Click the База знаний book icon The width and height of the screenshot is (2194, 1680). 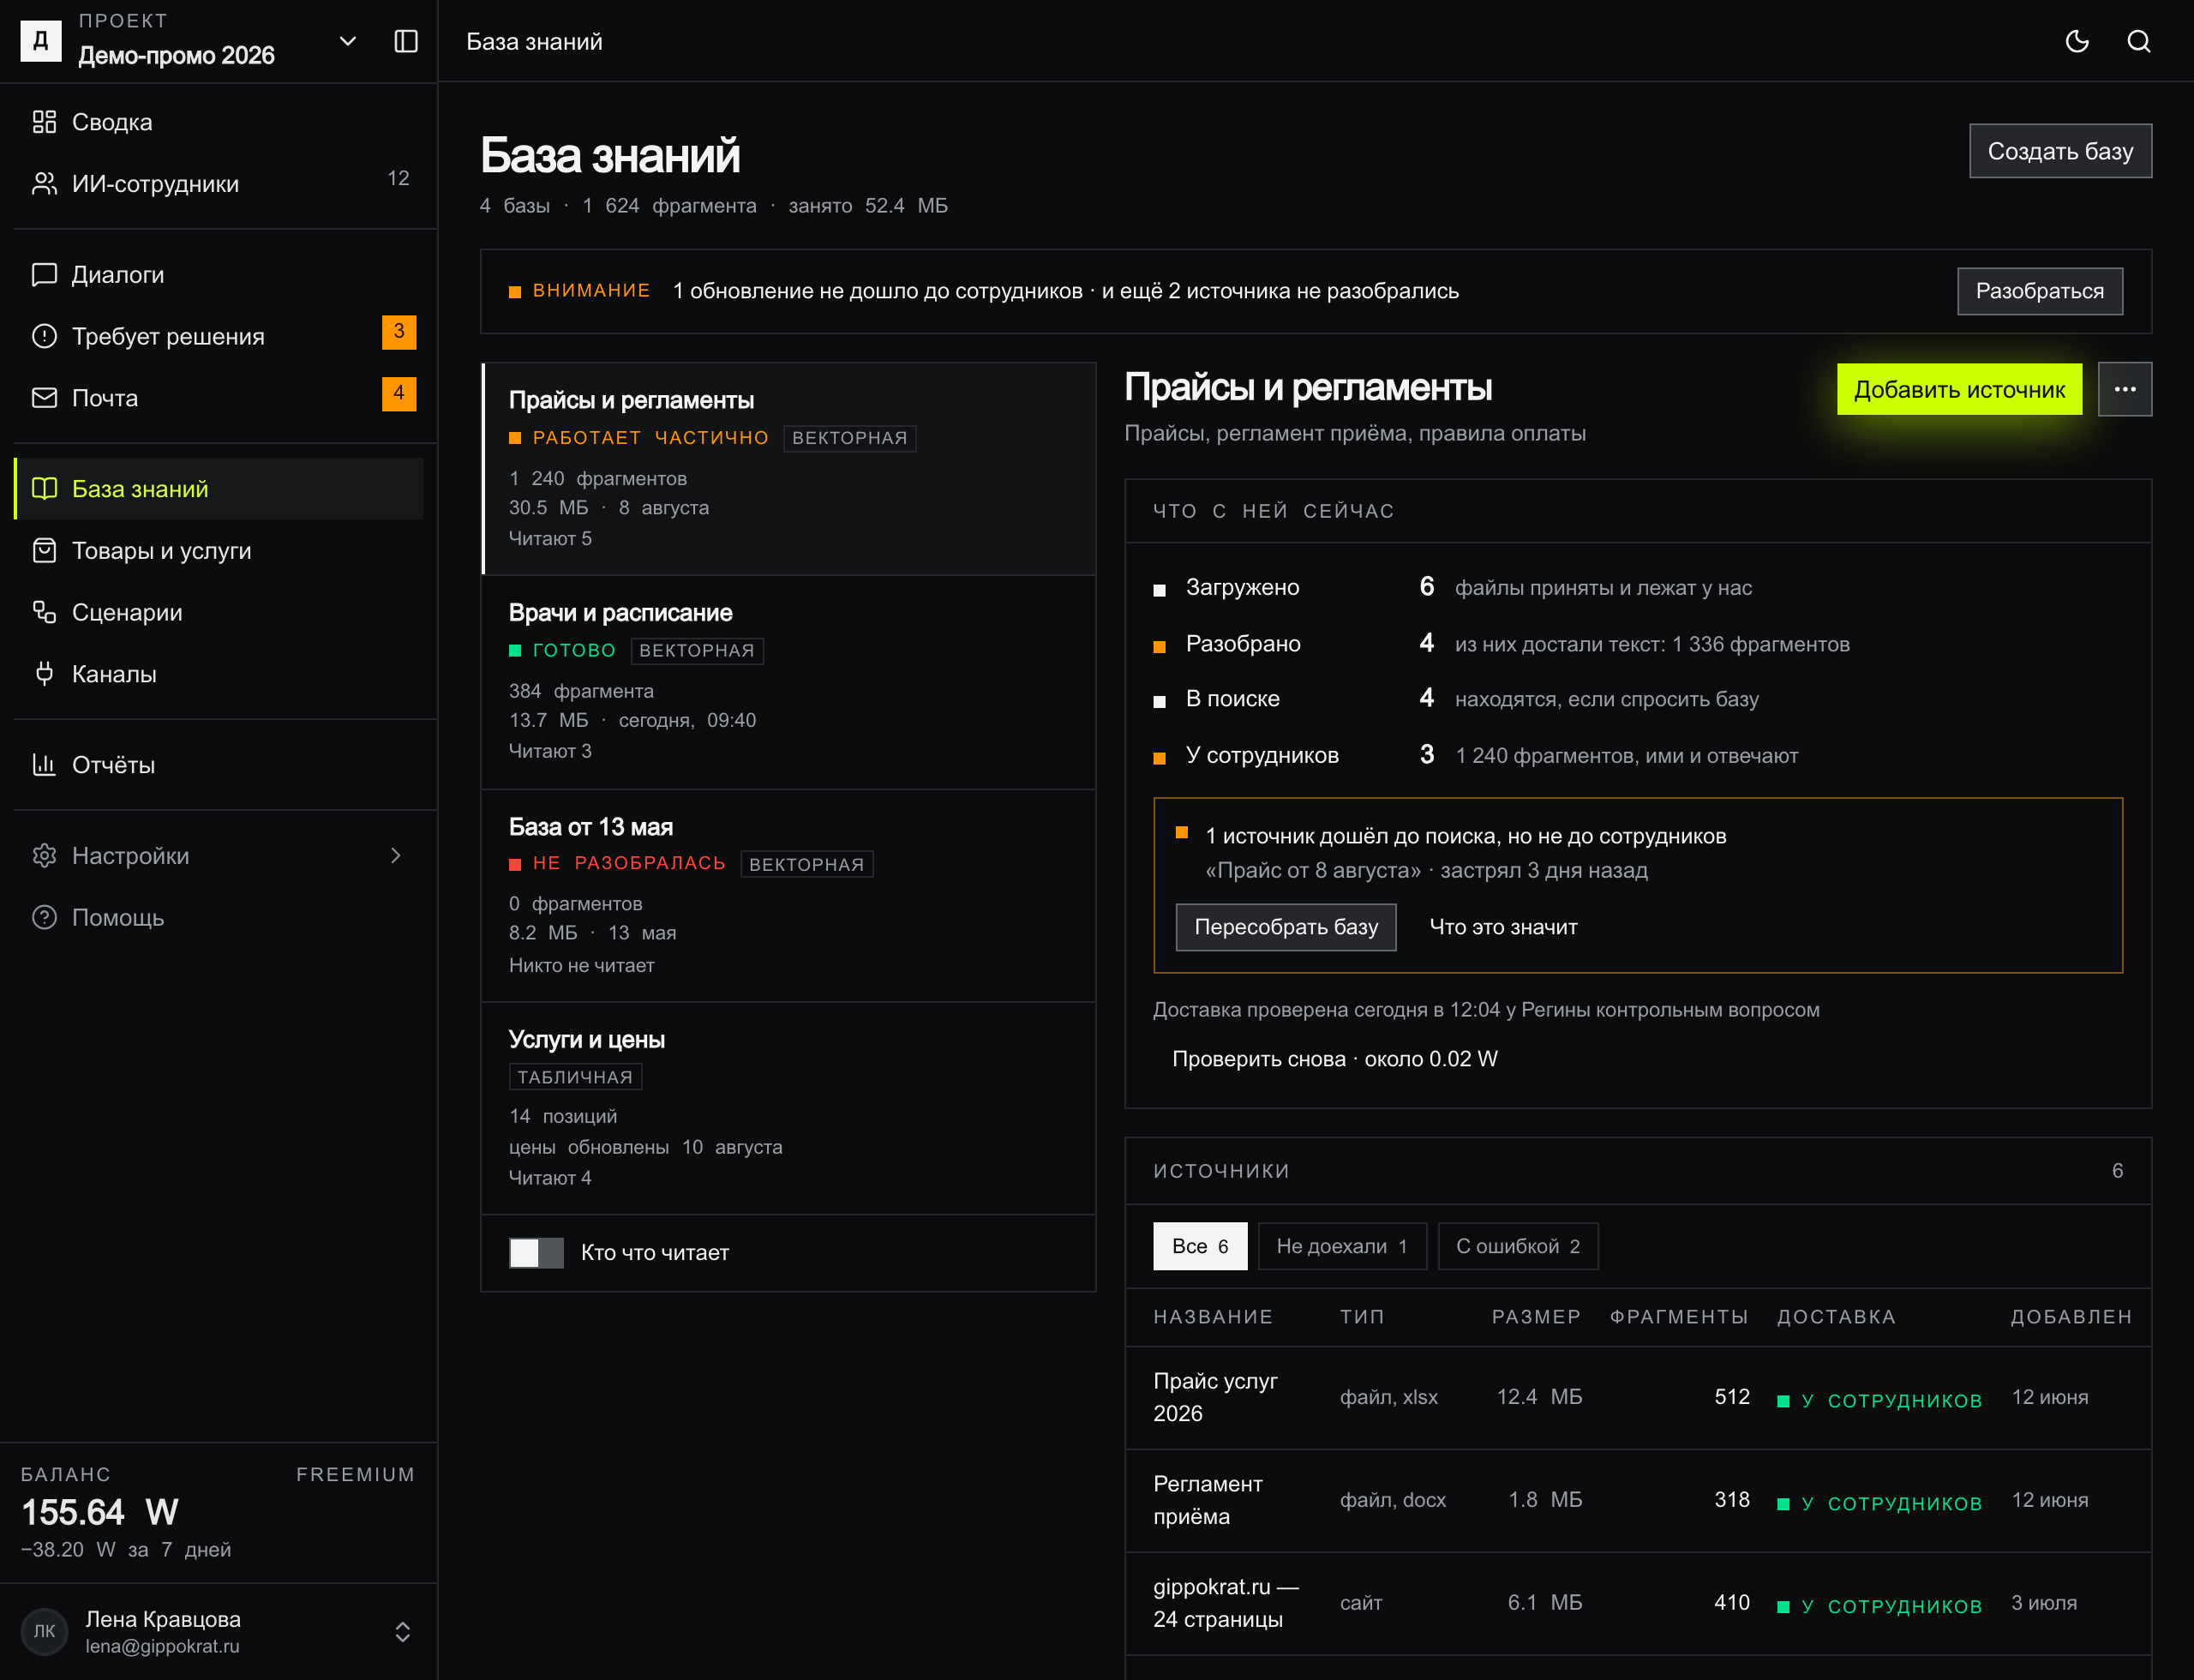(44, 489)
